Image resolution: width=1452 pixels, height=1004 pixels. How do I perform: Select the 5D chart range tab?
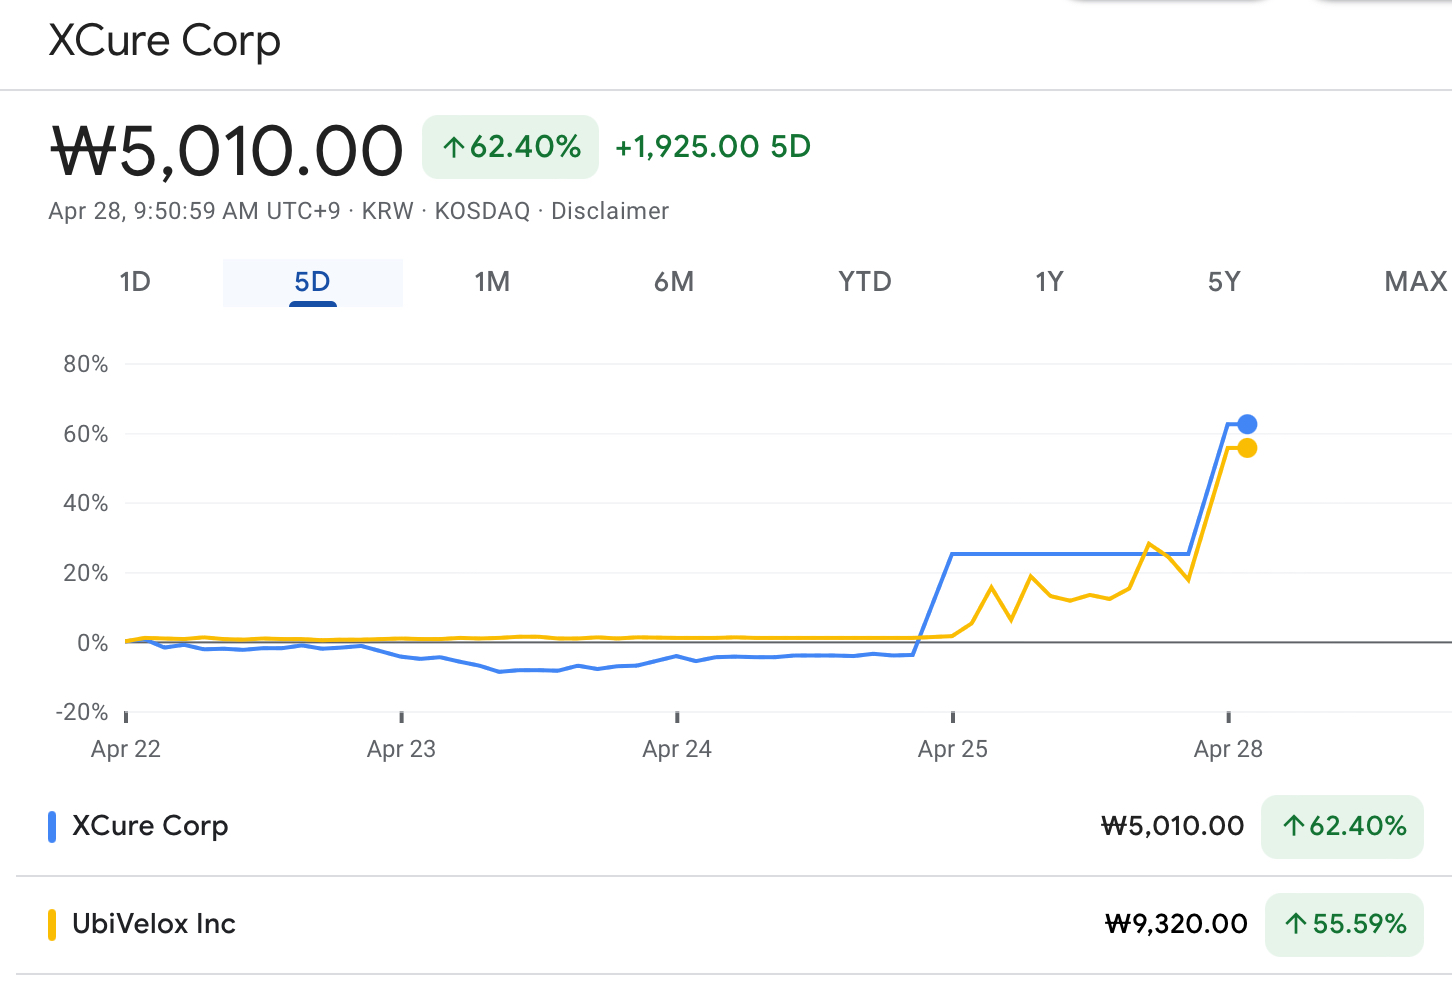[x=312, y=282]
